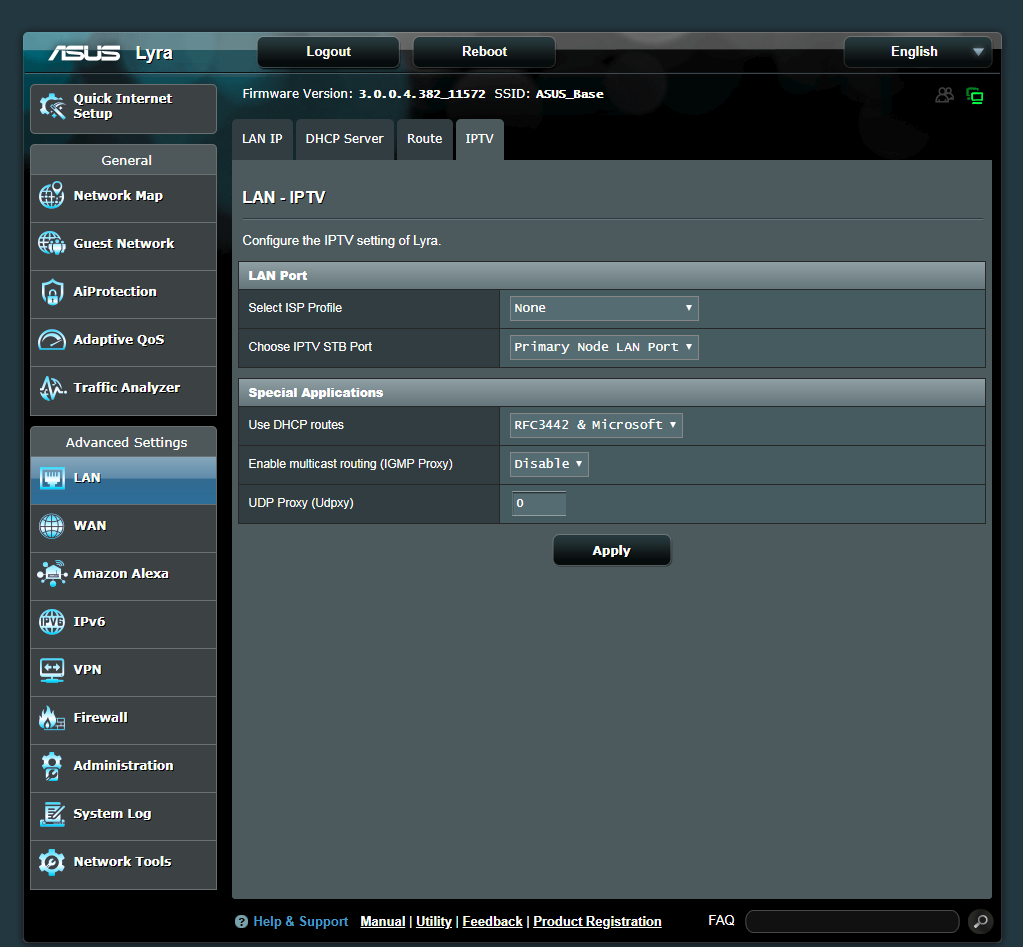Viewport: 1023px width, 947px height.
Task: Open VPN menu item
Action: pyautogui.click(x=123, y=672)
